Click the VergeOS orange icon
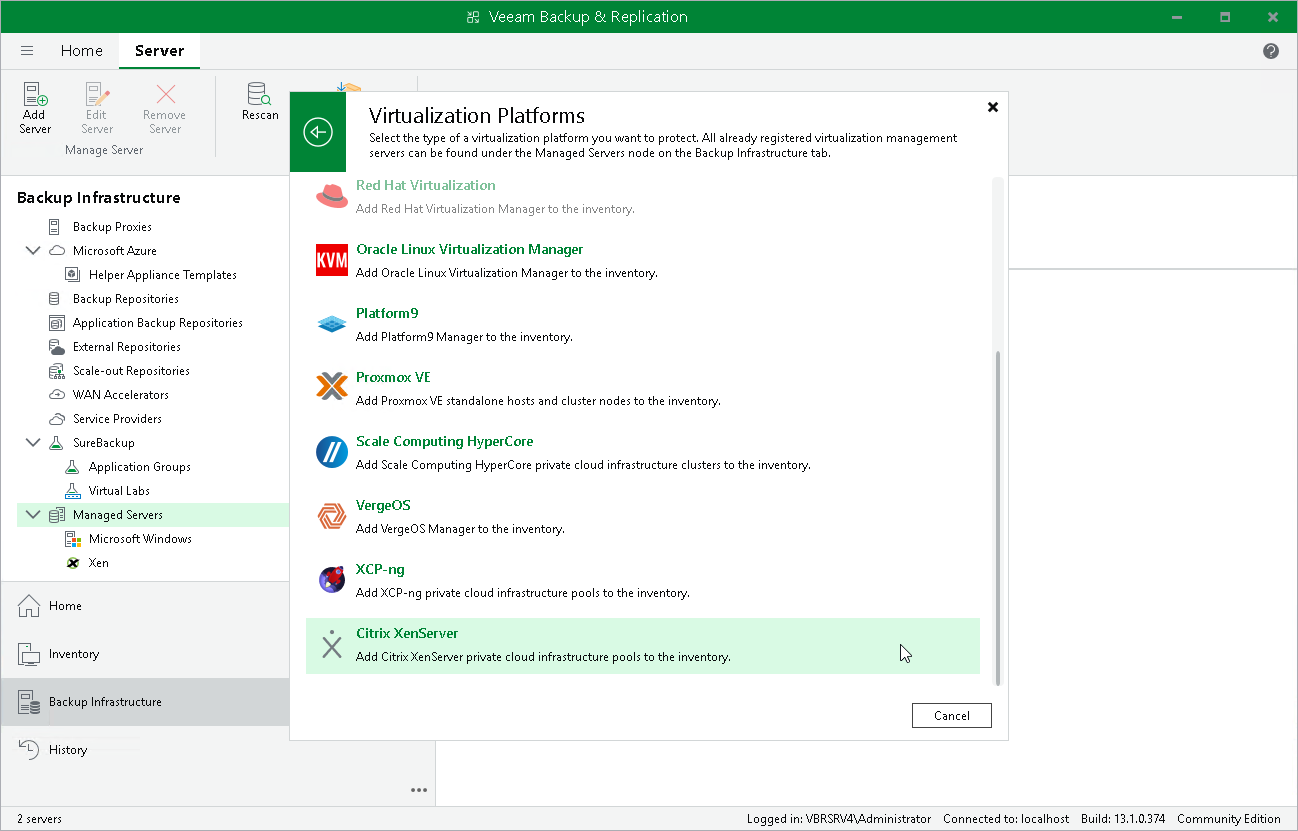The height and width of the screenshot is (831, 1298). tap(332, 516)
